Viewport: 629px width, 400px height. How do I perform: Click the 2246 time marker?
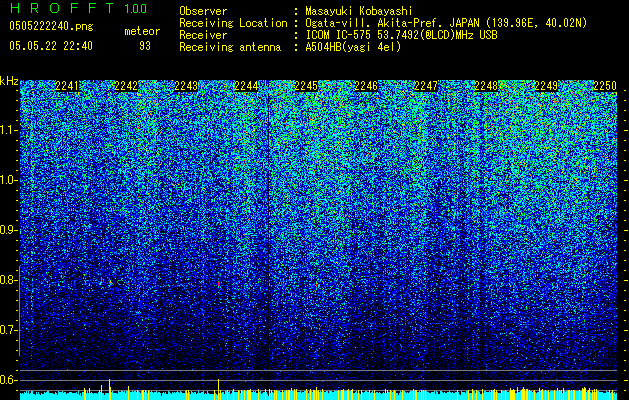tap(366, 86)
